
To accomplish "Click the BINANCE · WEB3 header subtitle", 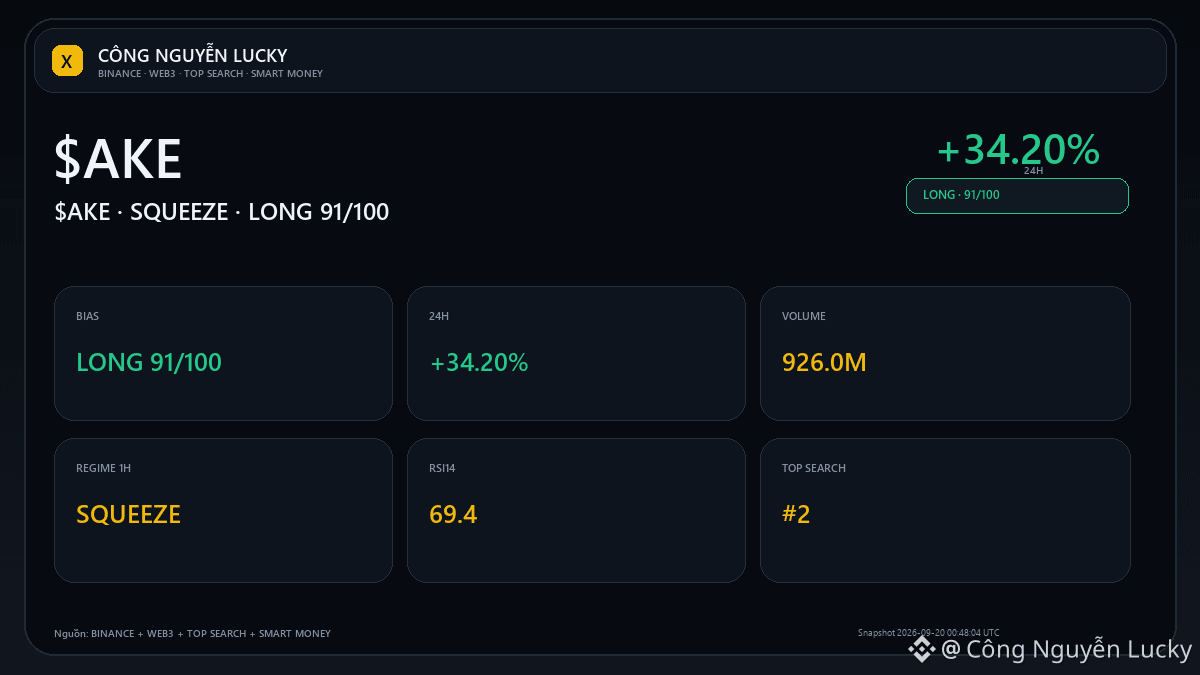I will point(210,74).
